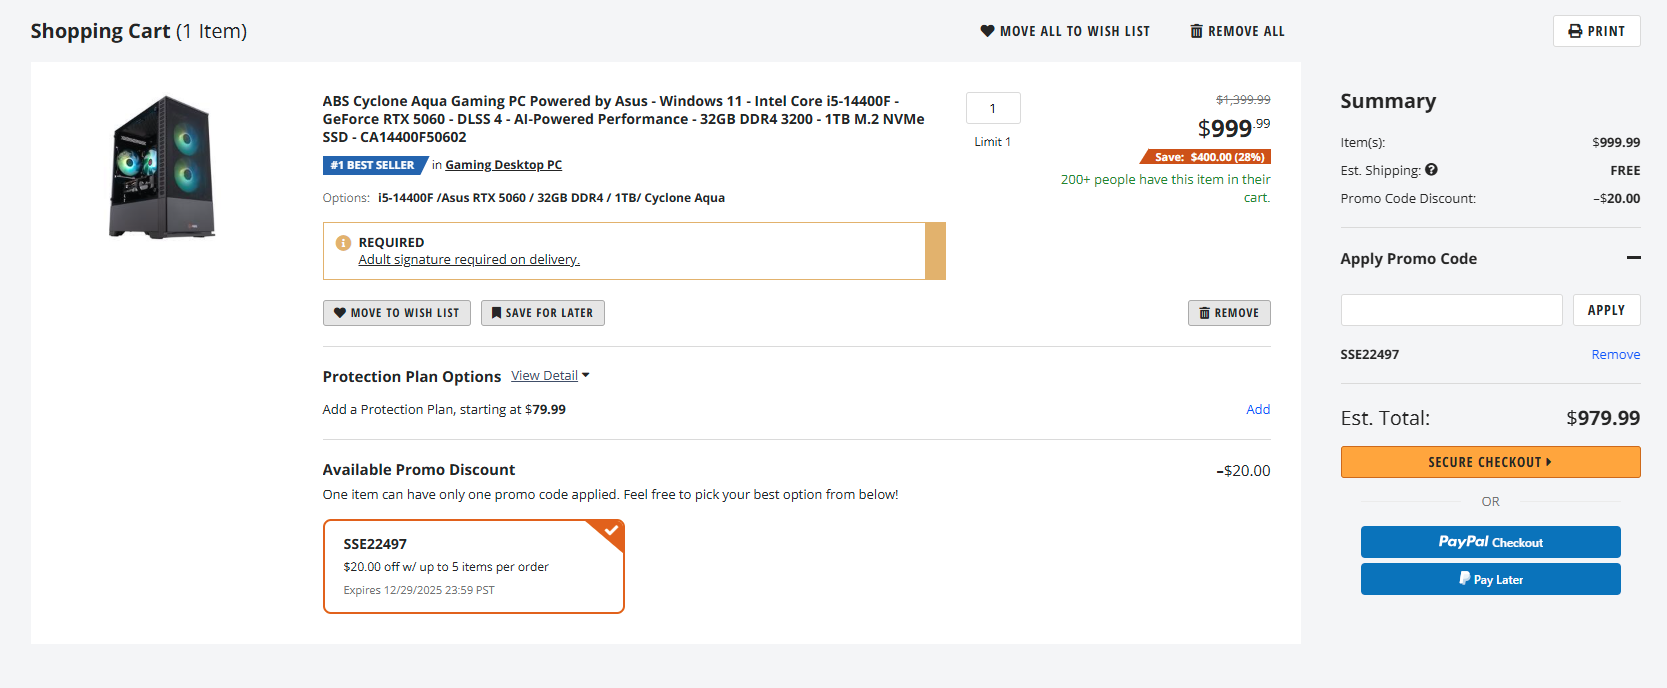1667x688 pixels.
Task: Click Save For Later button
Action: 542,313
